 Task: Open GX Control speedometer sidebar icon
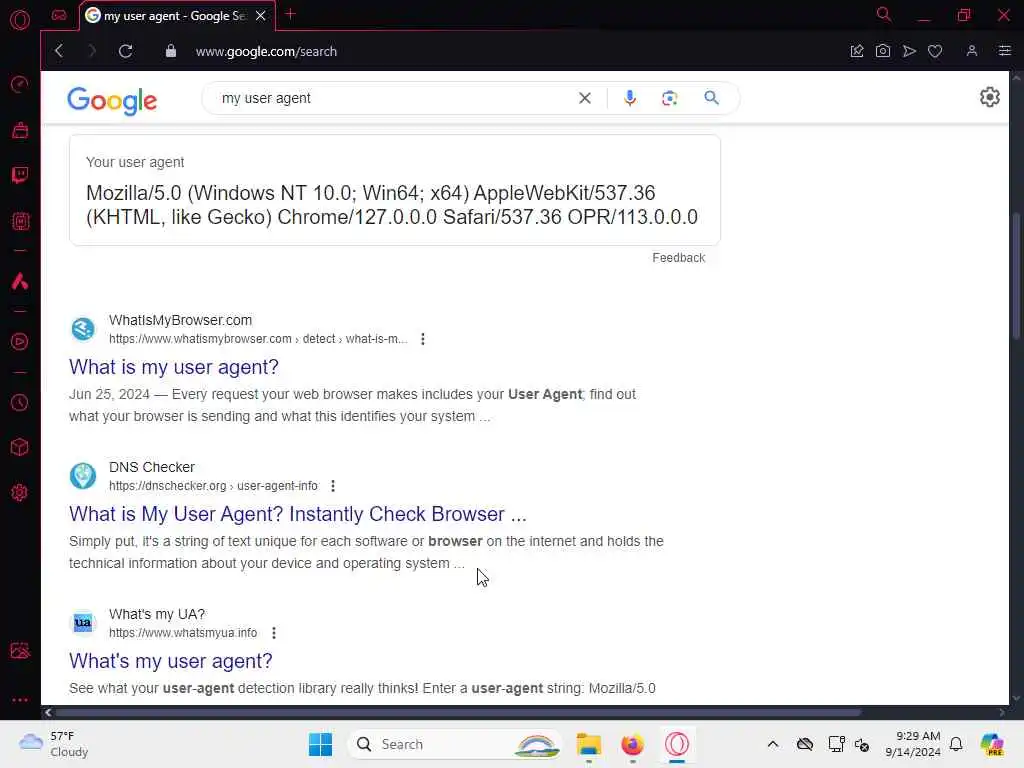20,84
